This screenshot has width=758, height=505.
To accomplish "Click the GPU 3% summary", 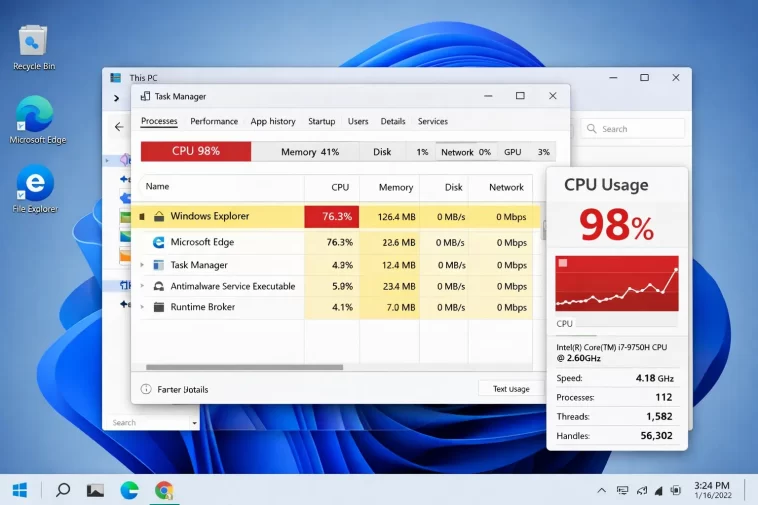I will pyautogui.click(x=526, y=152).
